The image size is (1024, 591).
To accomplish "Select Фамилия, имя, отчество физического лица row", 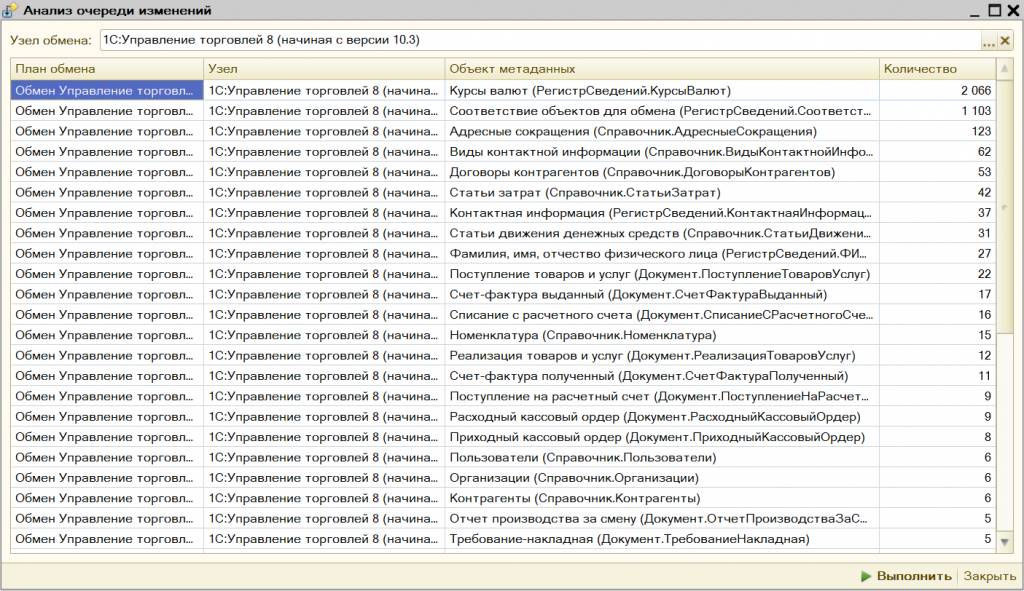I will click(x=503, y=253).
